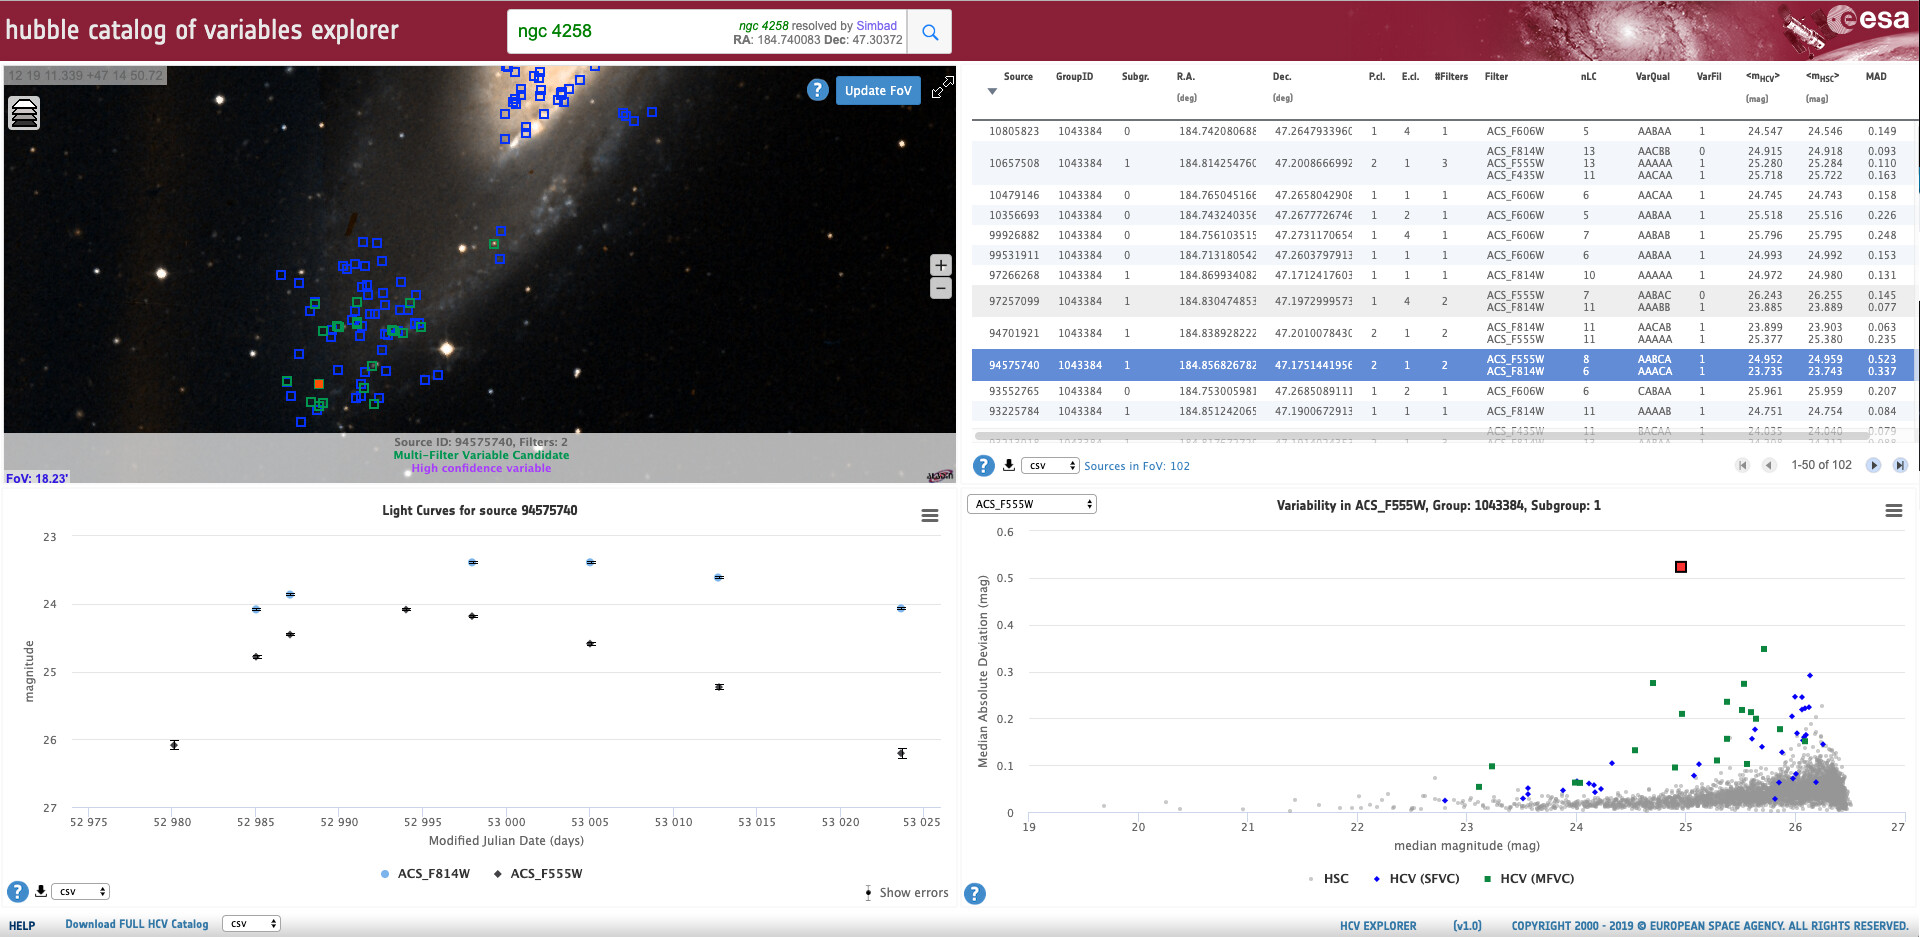Open full catalog csv format dropdown
1920x937 pixels.
pos(251,924)
